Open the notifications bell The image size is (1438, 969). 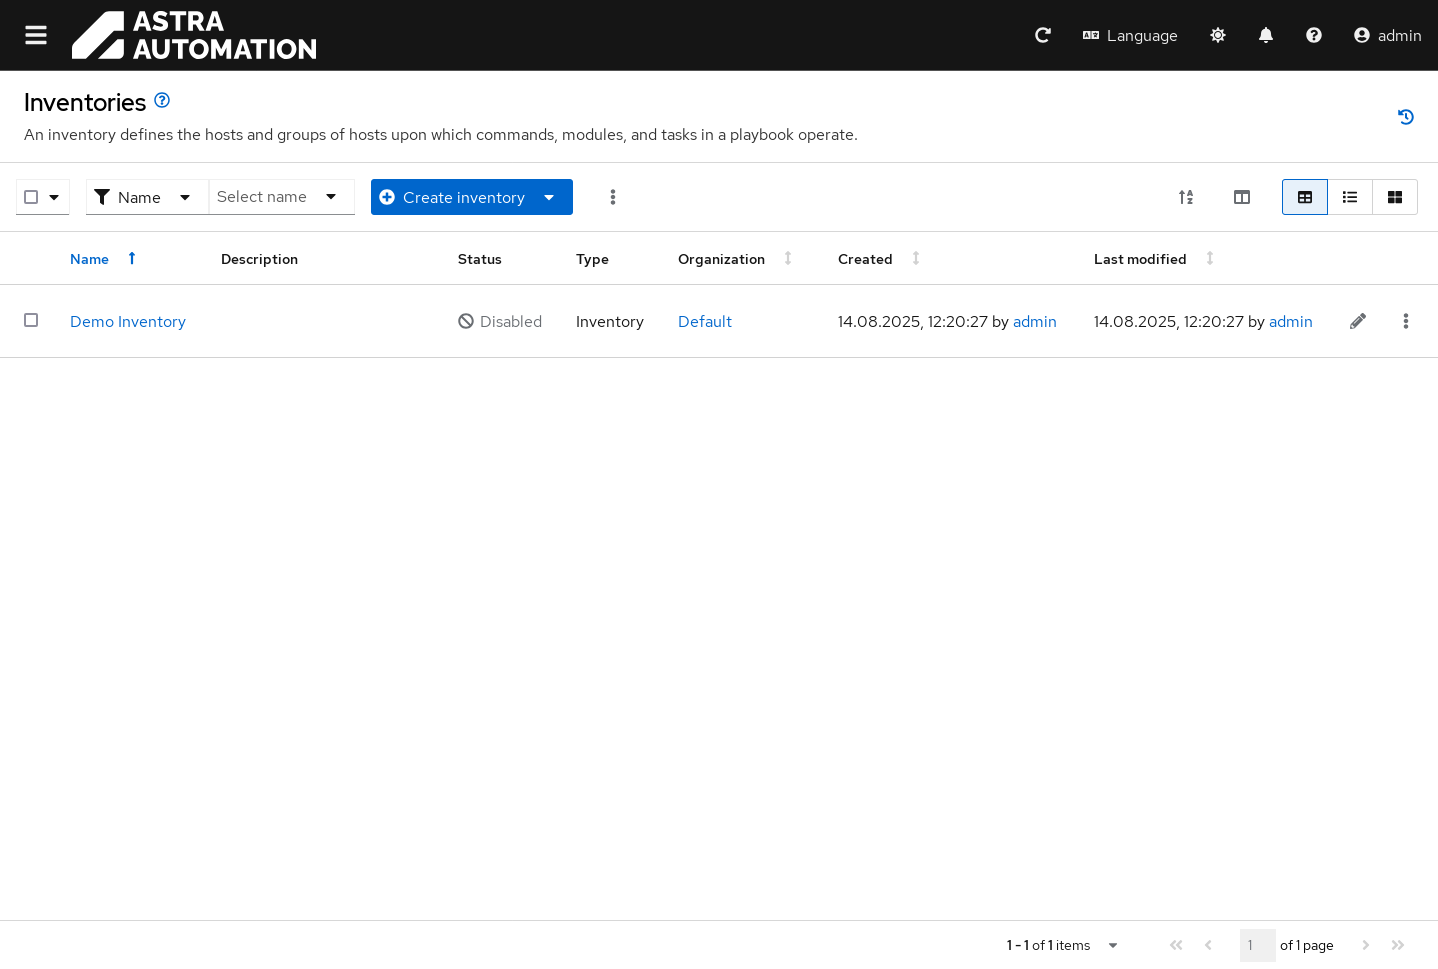point(1265,35)
